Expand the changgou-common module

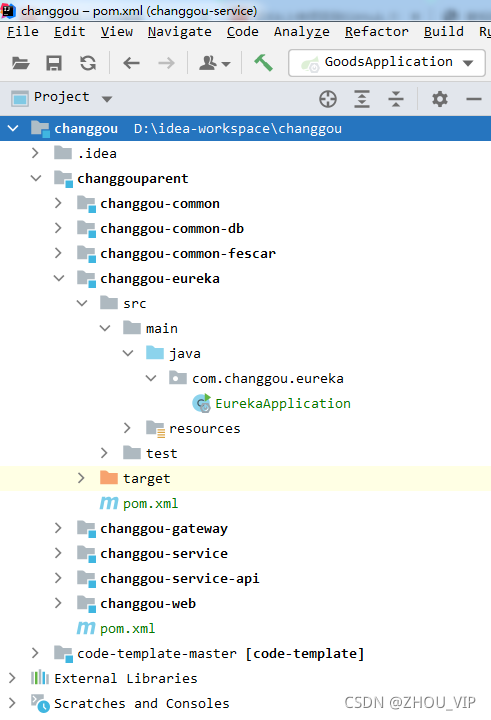pos(58,203)
